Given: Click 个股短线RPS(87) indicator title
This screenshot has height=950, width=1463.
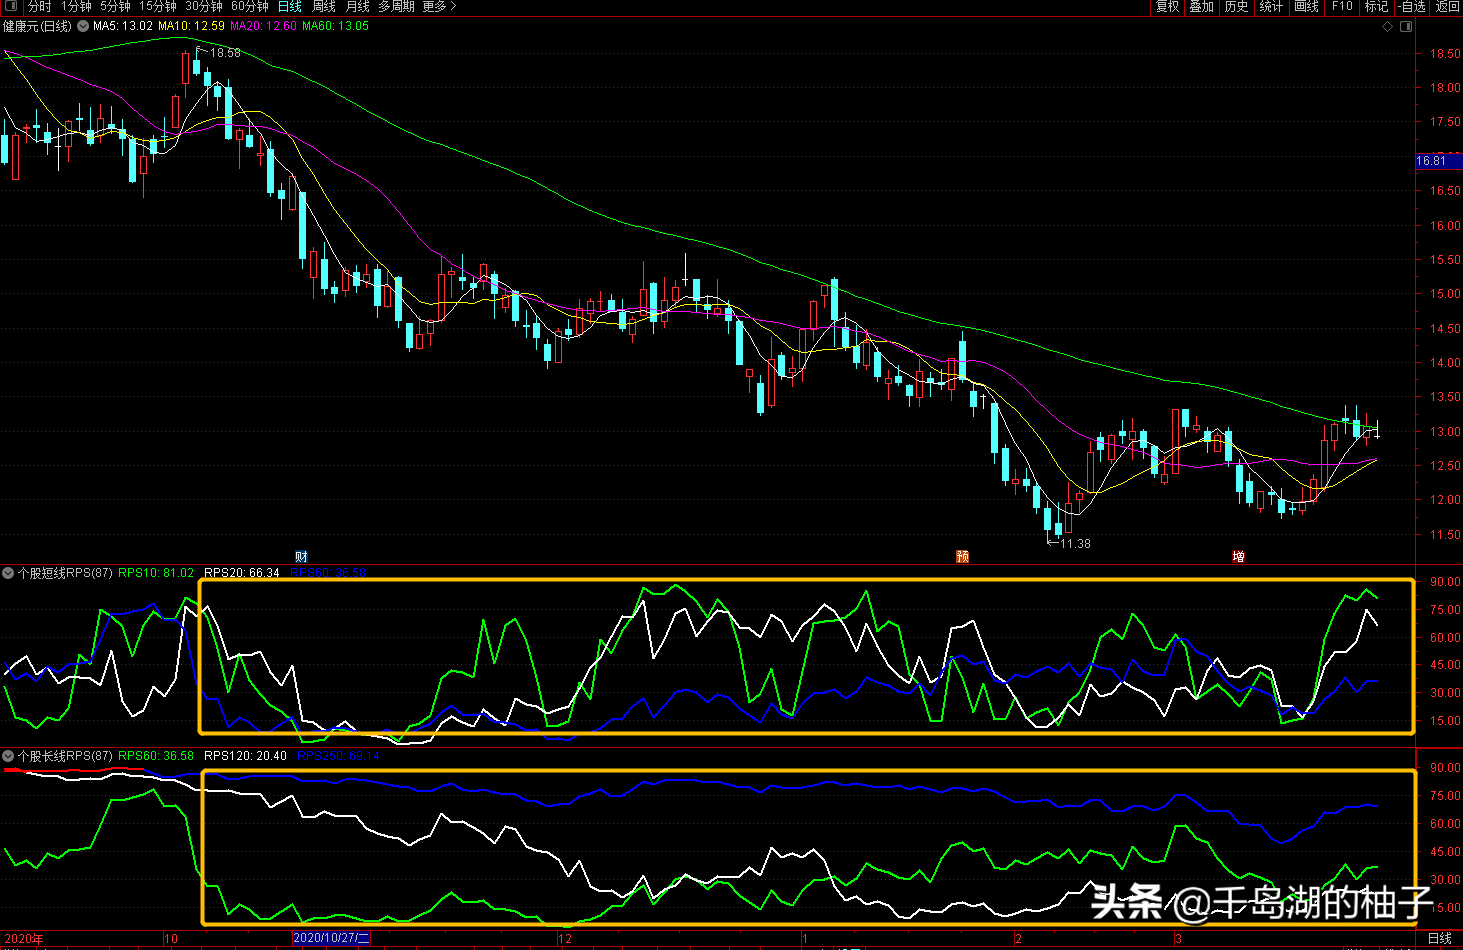Looking at the screenshot, I should pos(65,573).
